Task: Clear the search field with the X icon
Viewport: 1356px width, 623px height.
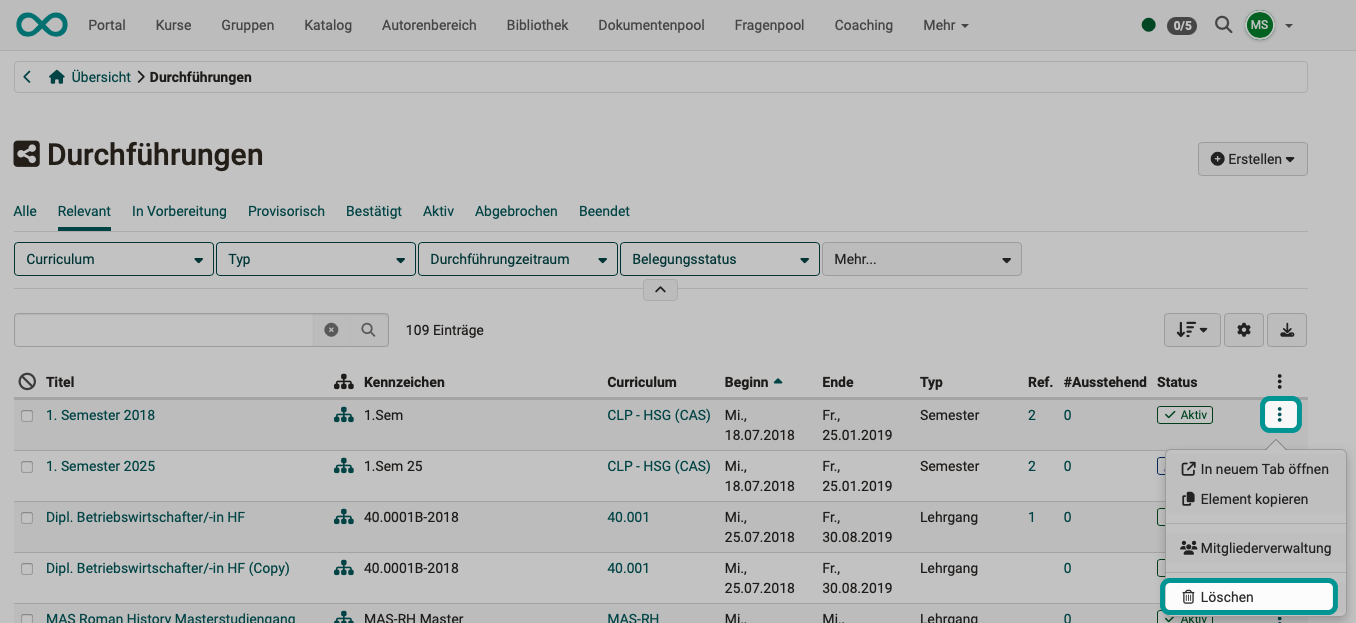Action: click(331, 329)
